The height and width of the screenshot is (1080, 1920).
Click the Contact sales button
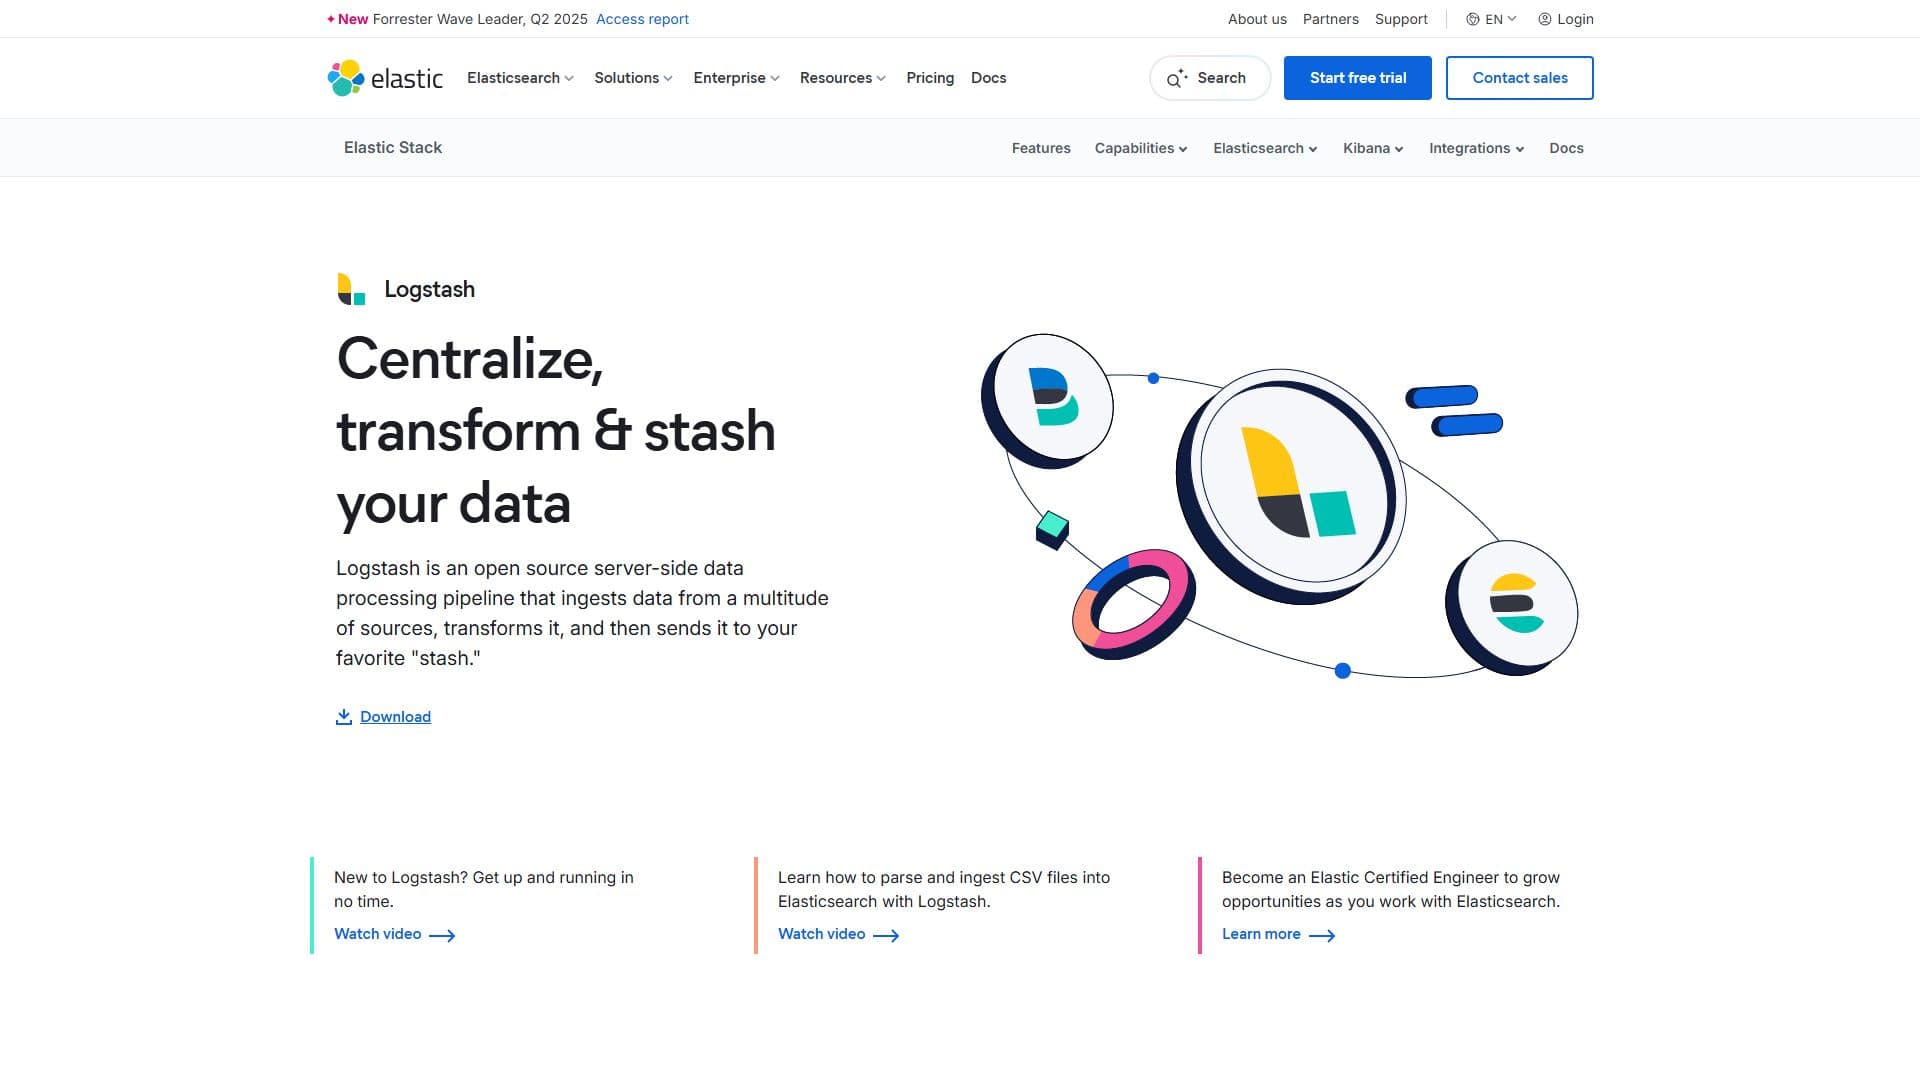pyautogui.click(x=1520, y=78)
